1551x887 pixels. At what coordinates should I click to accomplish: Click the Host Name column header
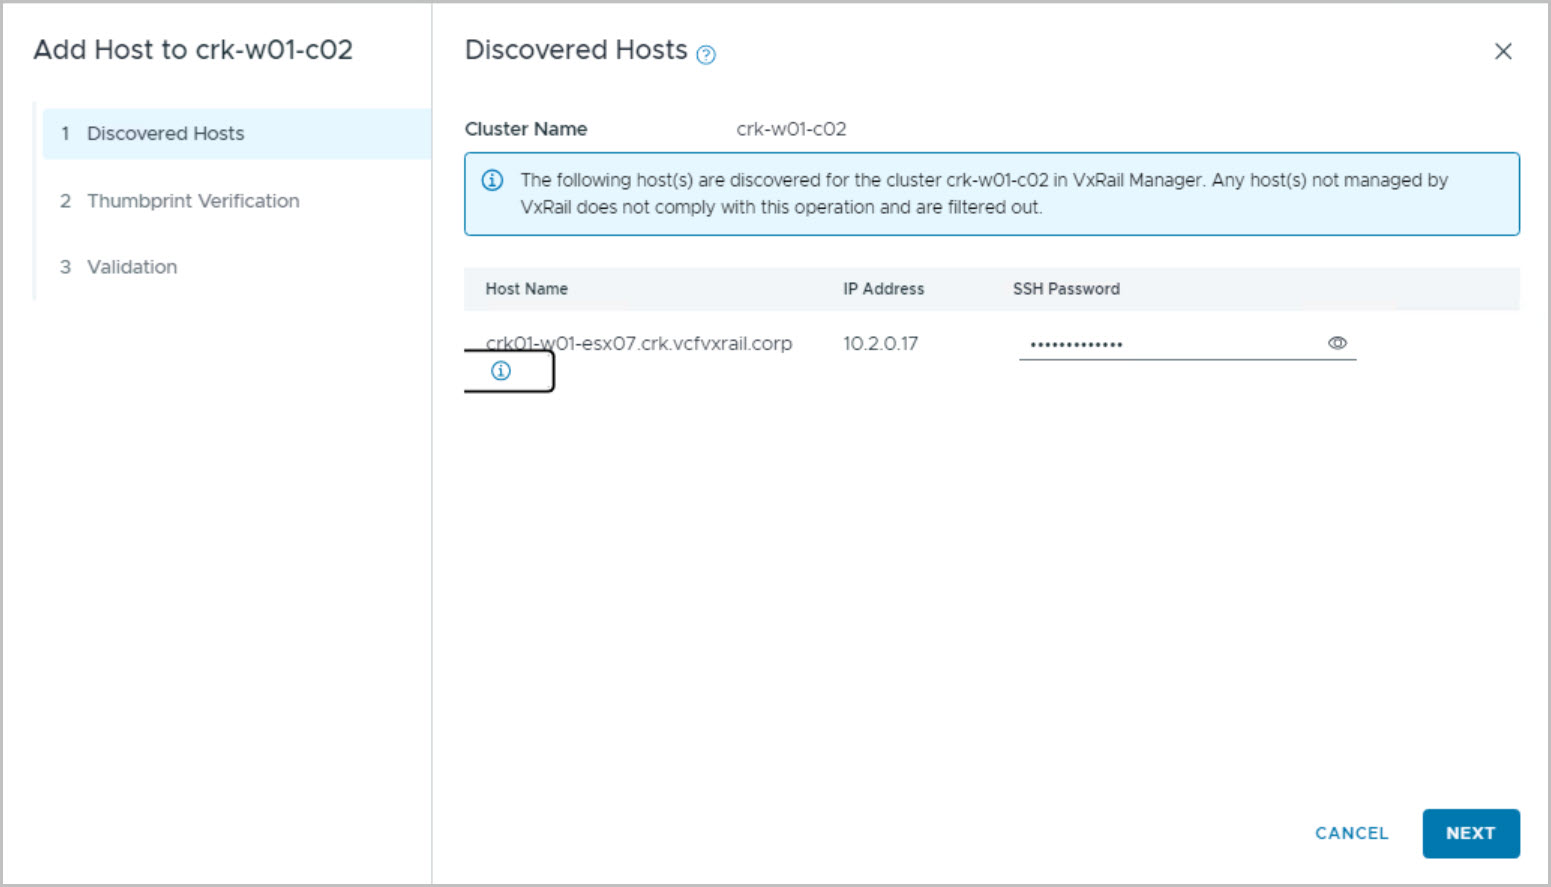click(526, 289)
